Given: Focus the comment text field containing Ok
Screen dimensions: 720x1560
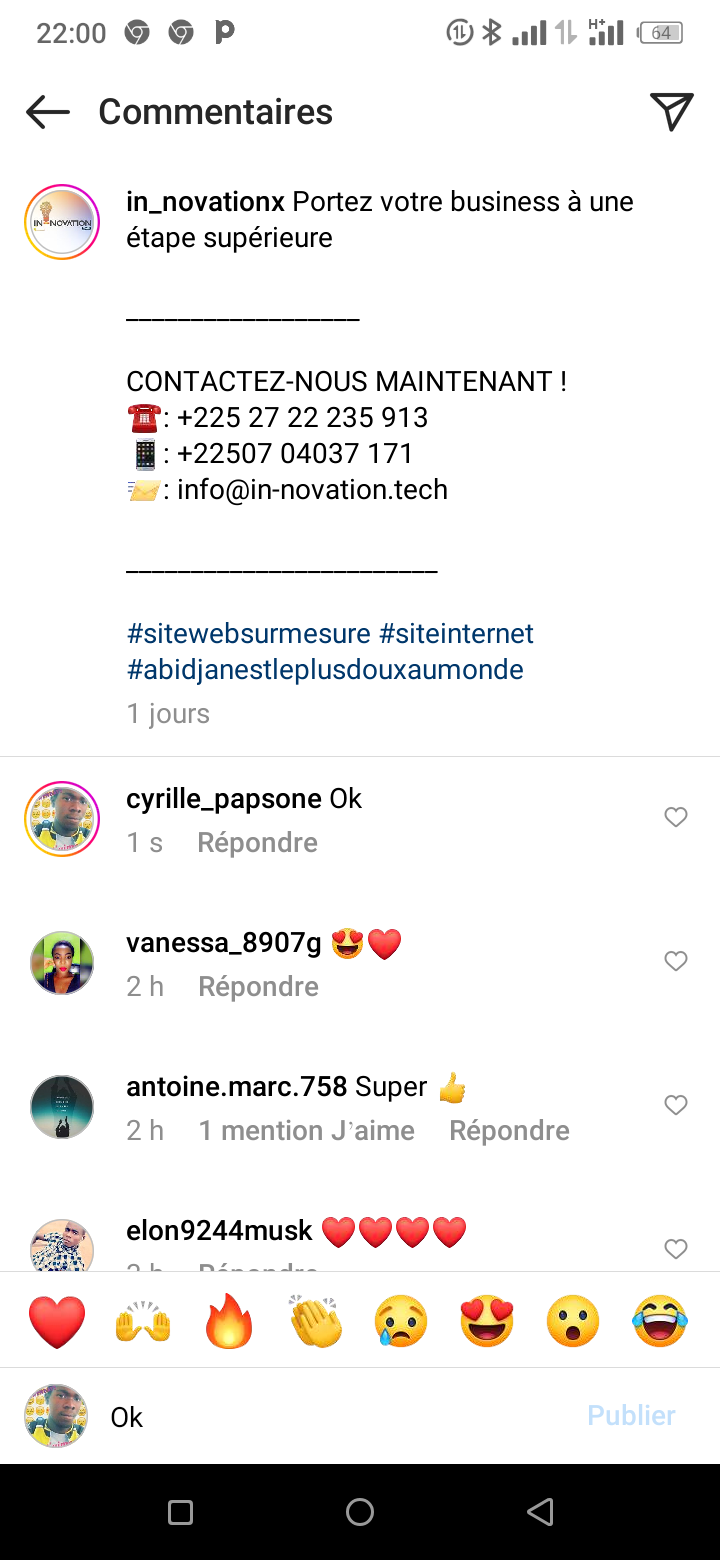Looking at the screenshot, I should 340,1417.
